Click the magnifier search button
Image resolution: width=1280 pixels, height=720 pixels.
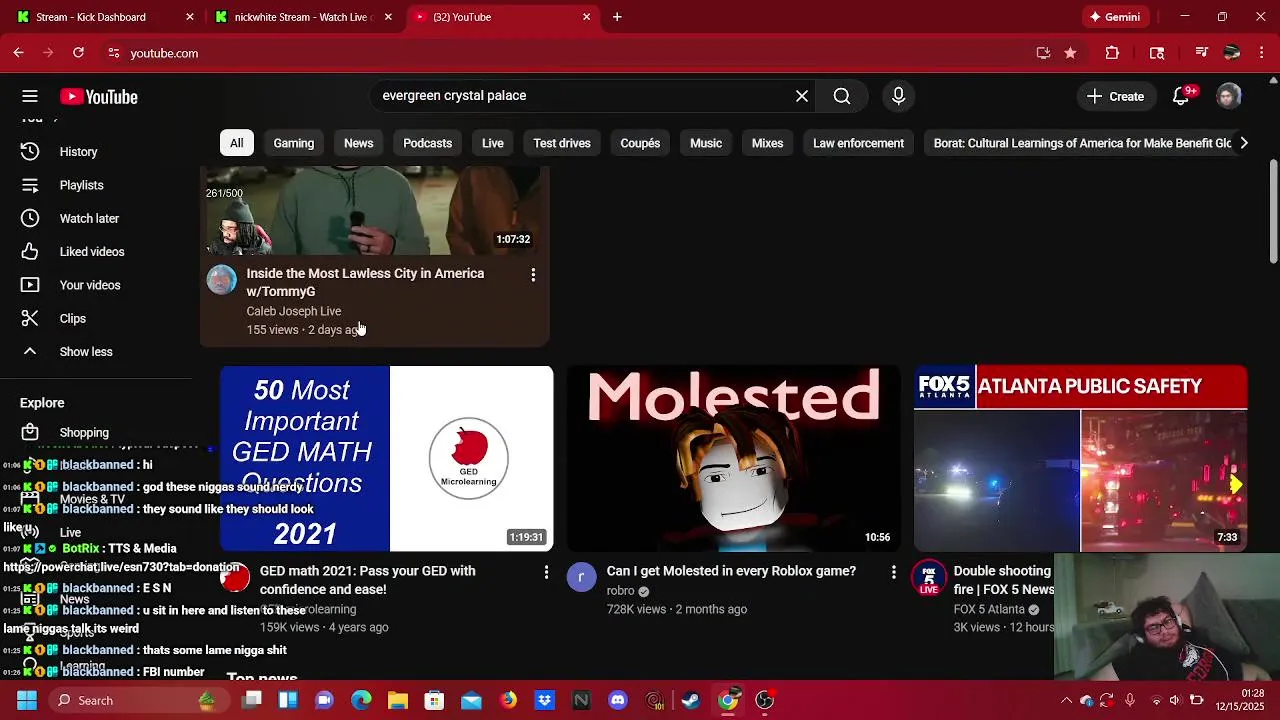pyautogui.click(x=842, y=96)
